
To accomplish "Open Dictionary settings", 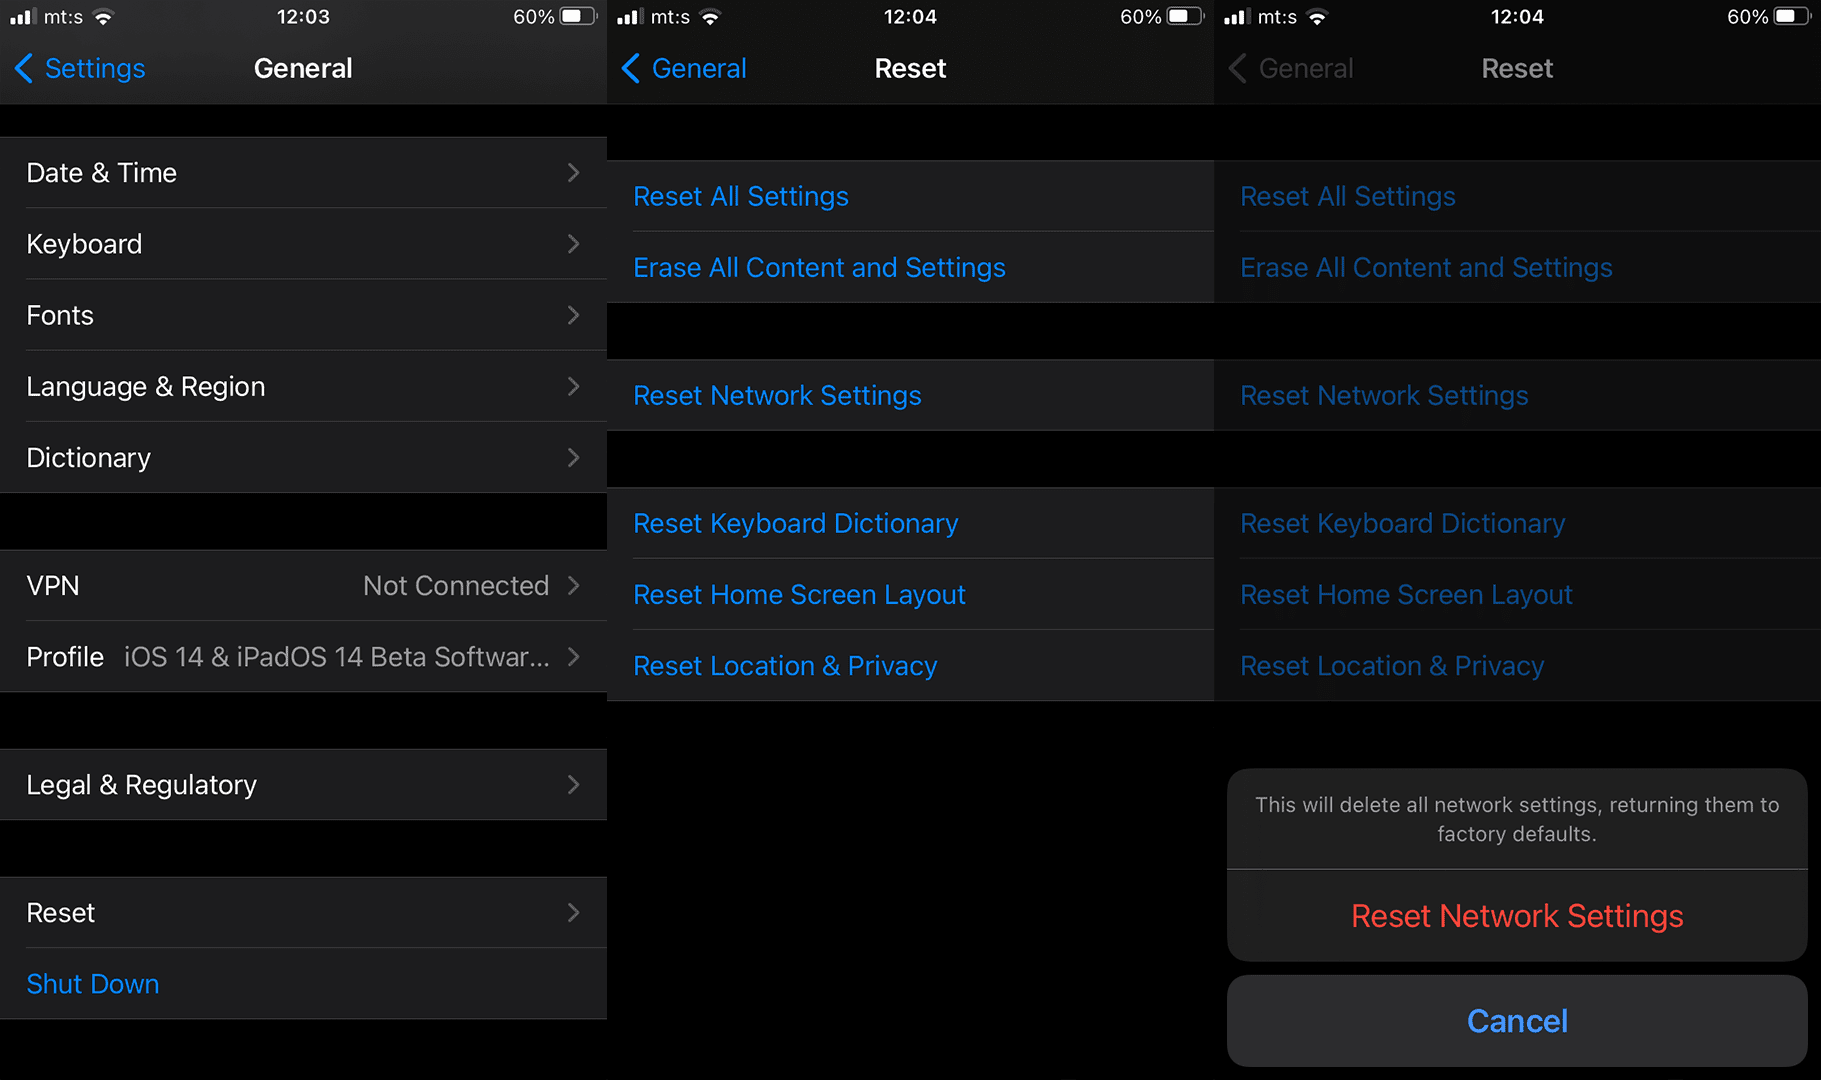I will click(x=303, y=457).
